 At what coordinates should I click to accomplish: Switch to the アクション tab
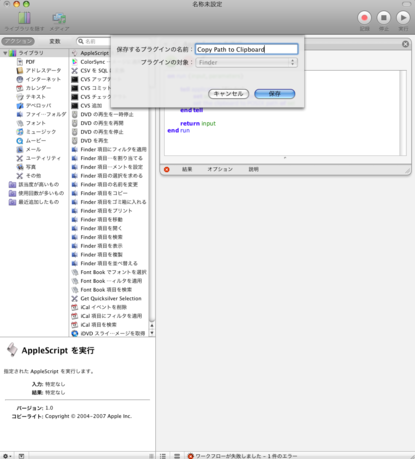click(18, 41)
